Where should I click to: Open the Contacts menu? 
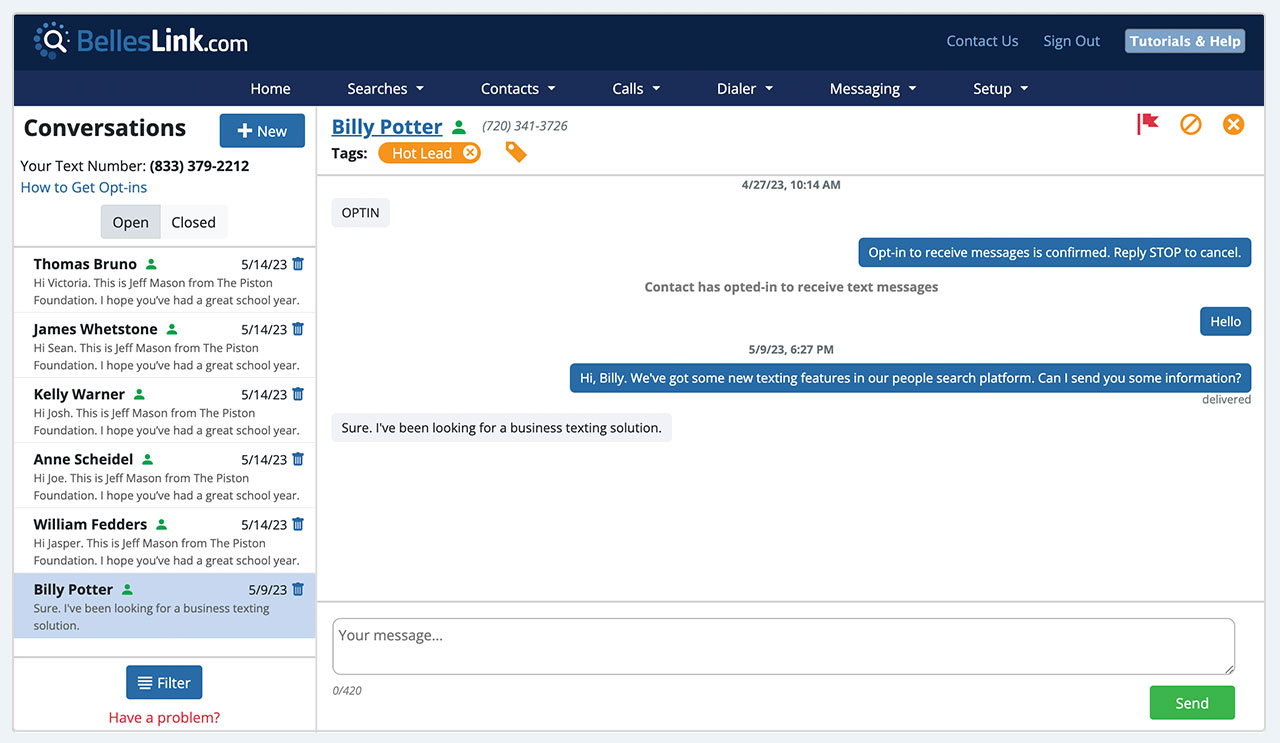517,88
